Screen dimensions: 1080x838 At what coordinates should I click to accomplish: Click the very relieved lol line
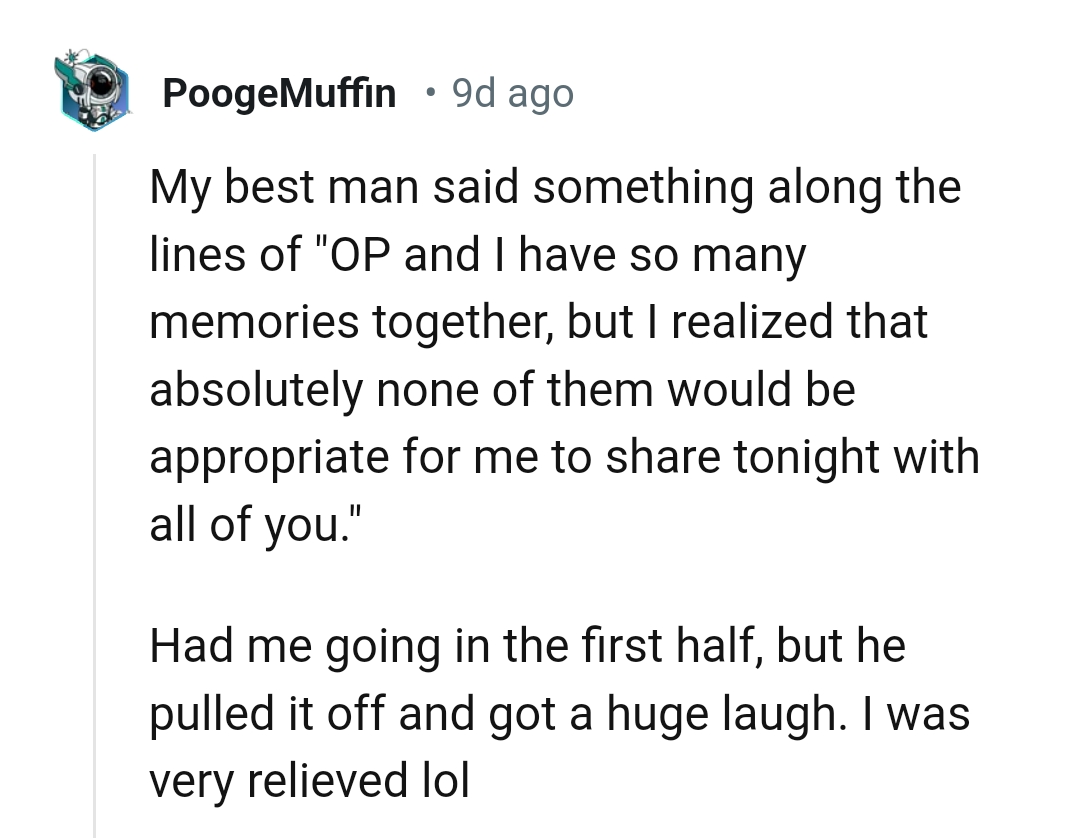point(310,781)
